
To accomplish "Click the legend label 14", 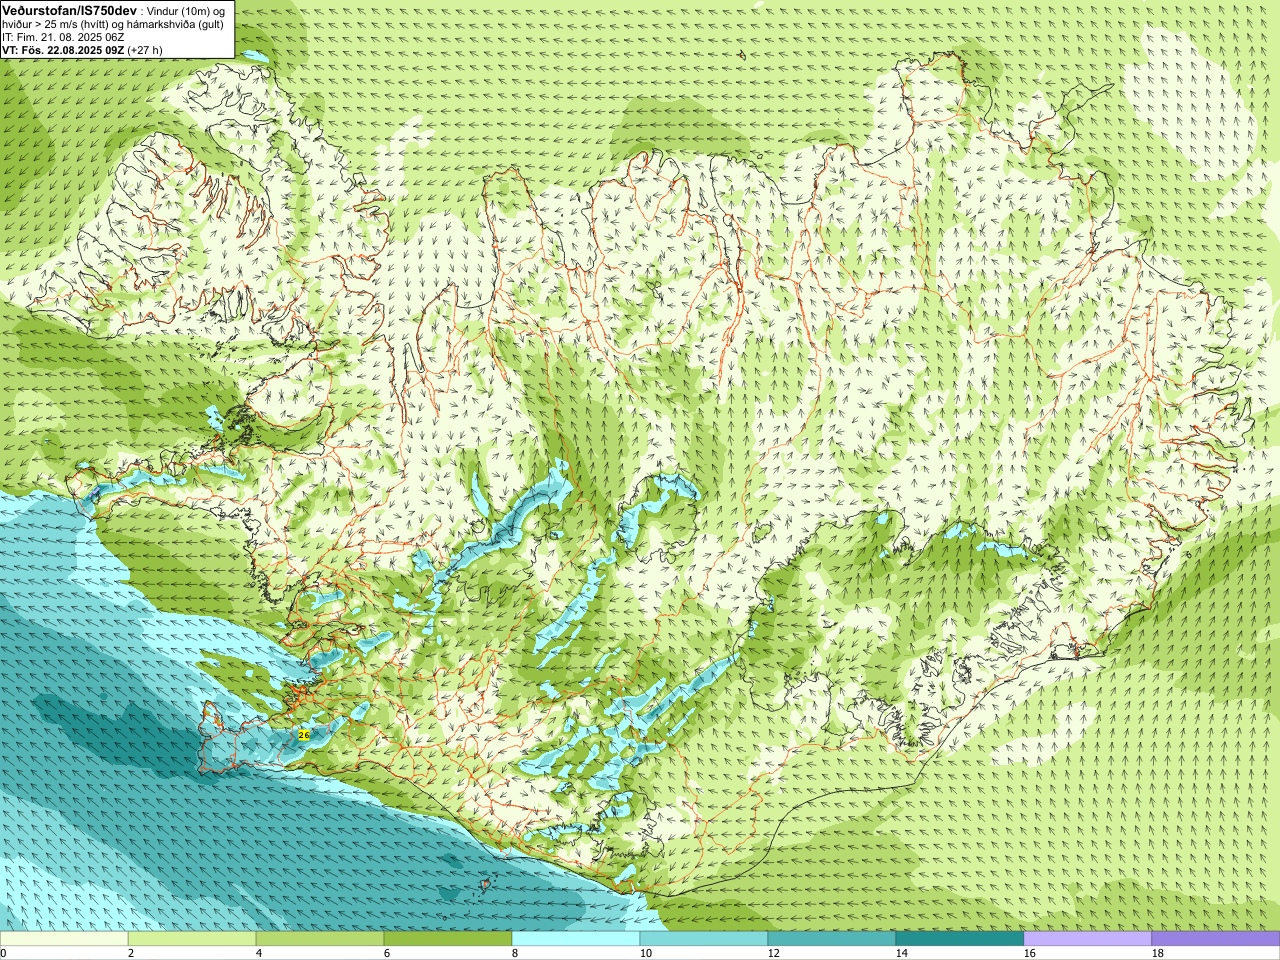I will (x=902, y=954).
